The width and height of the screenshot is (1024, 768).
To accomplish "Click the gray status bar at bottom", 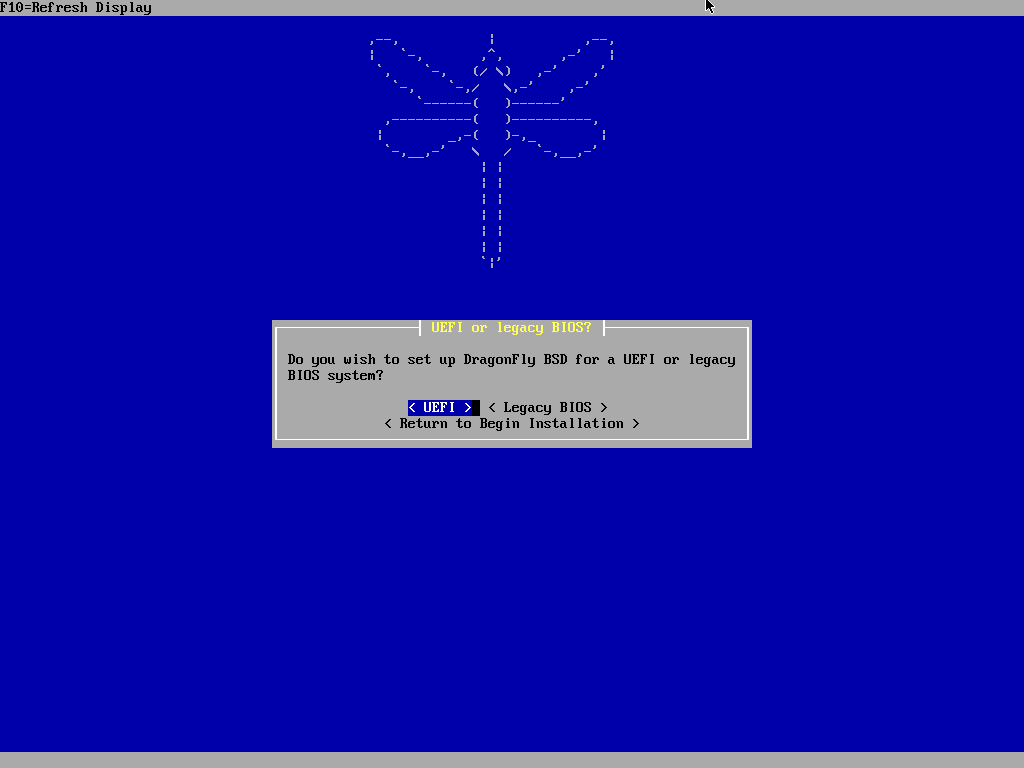I will pyautogui.click(x=512, y=760).
